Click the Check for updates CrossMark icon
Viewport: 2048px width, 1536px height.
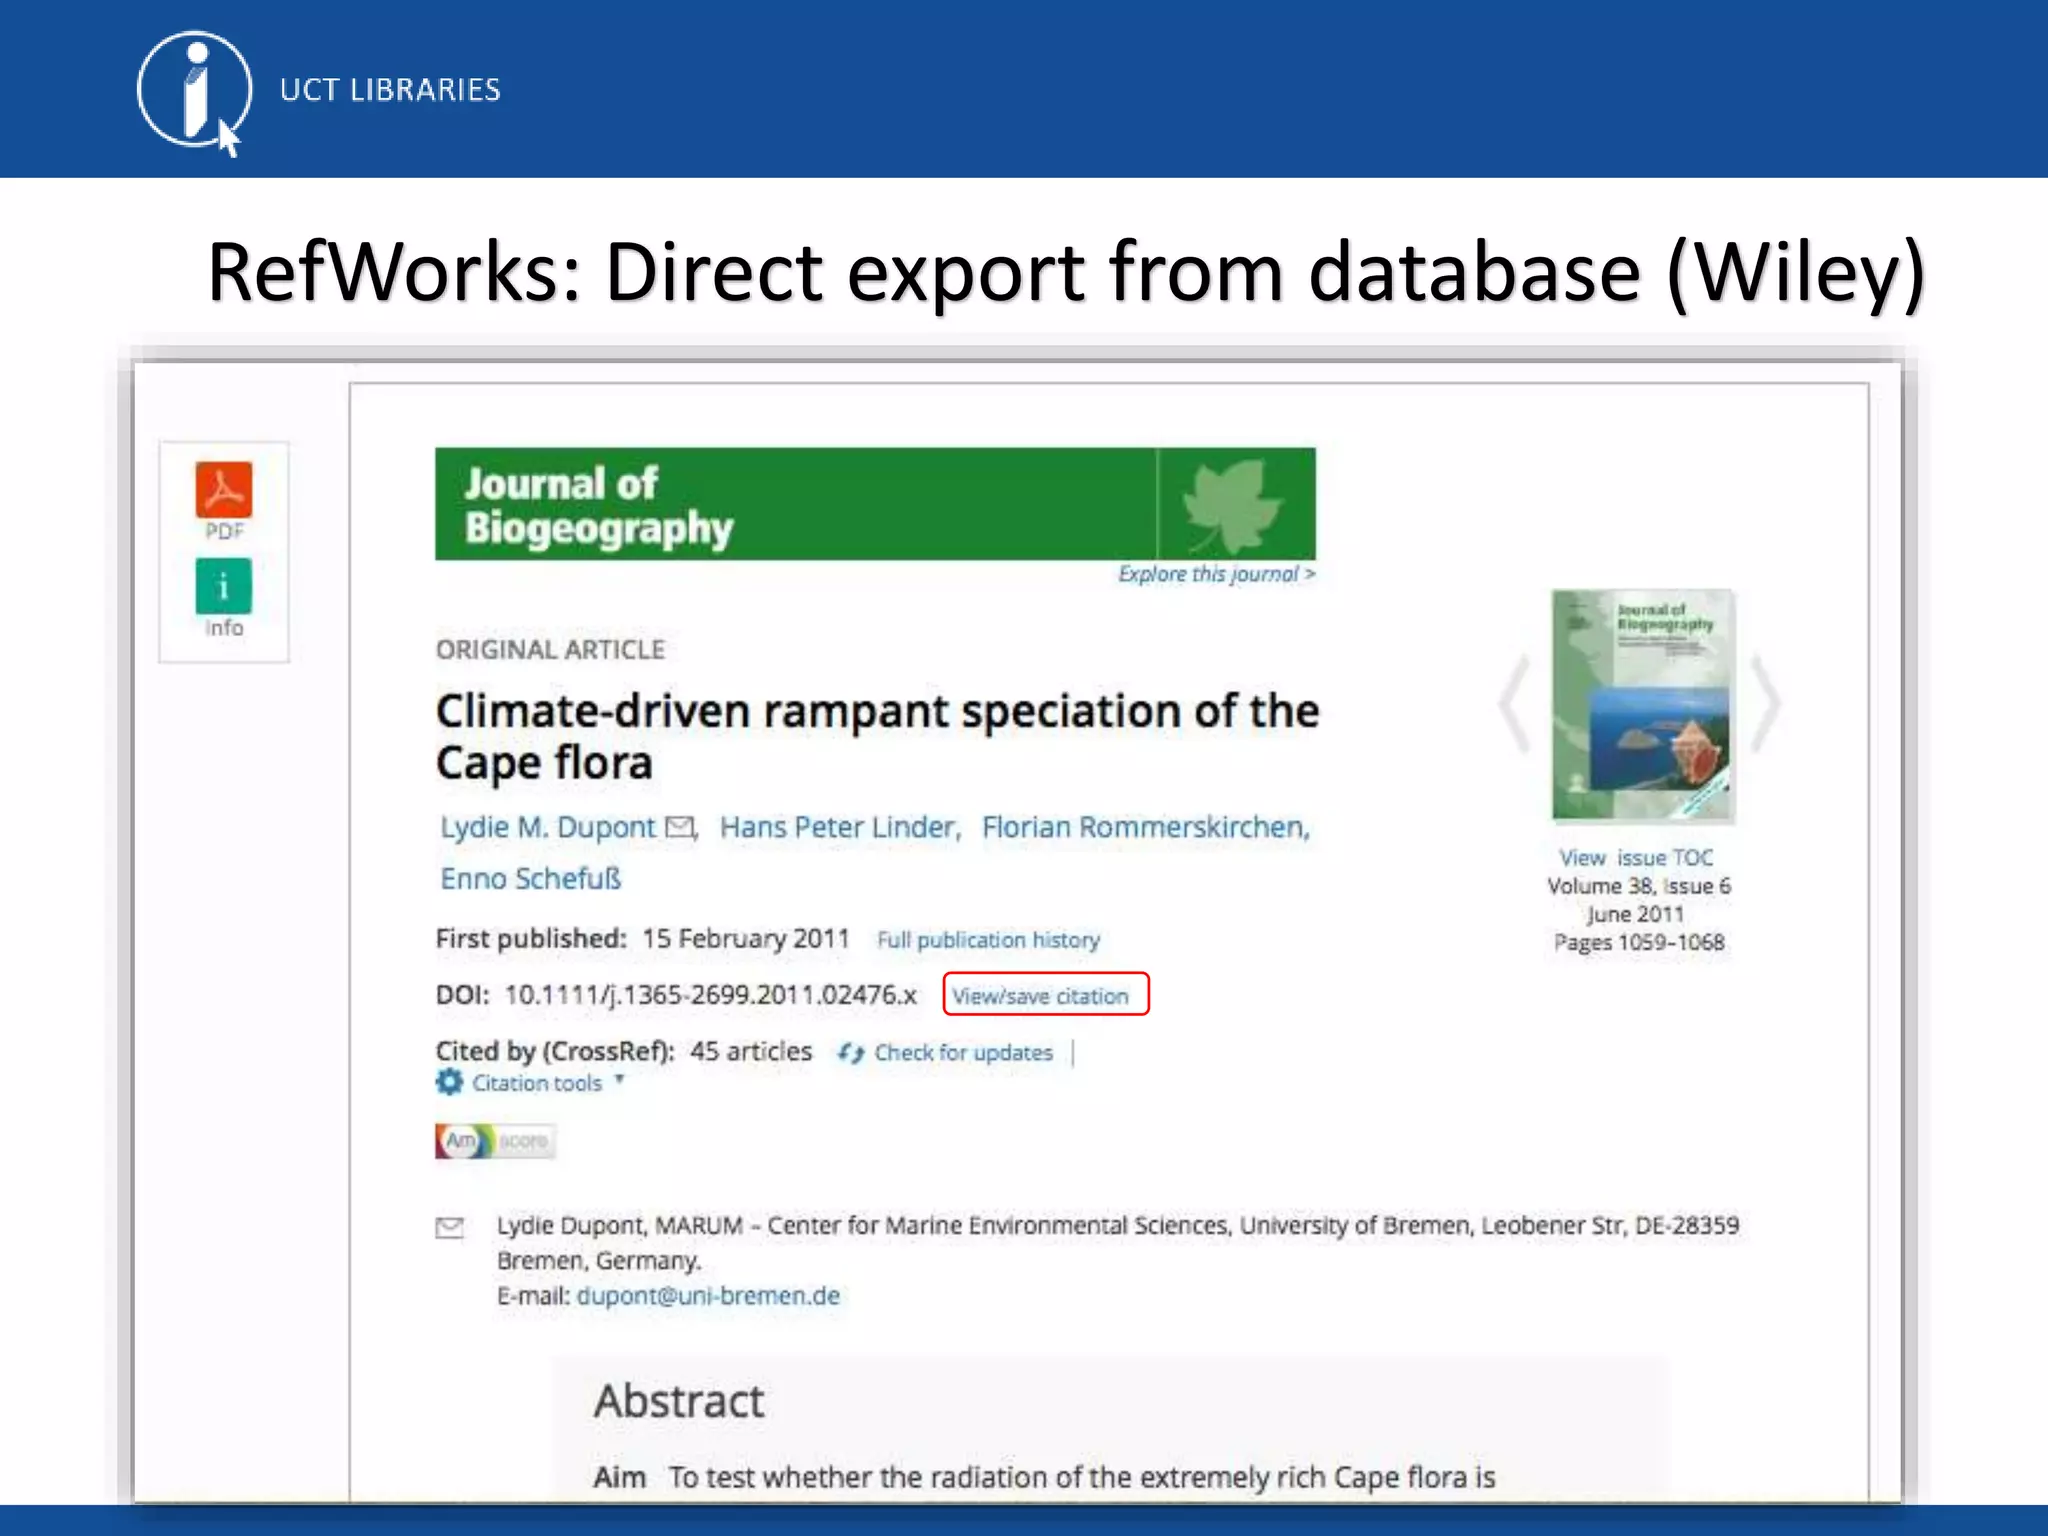851,1053
